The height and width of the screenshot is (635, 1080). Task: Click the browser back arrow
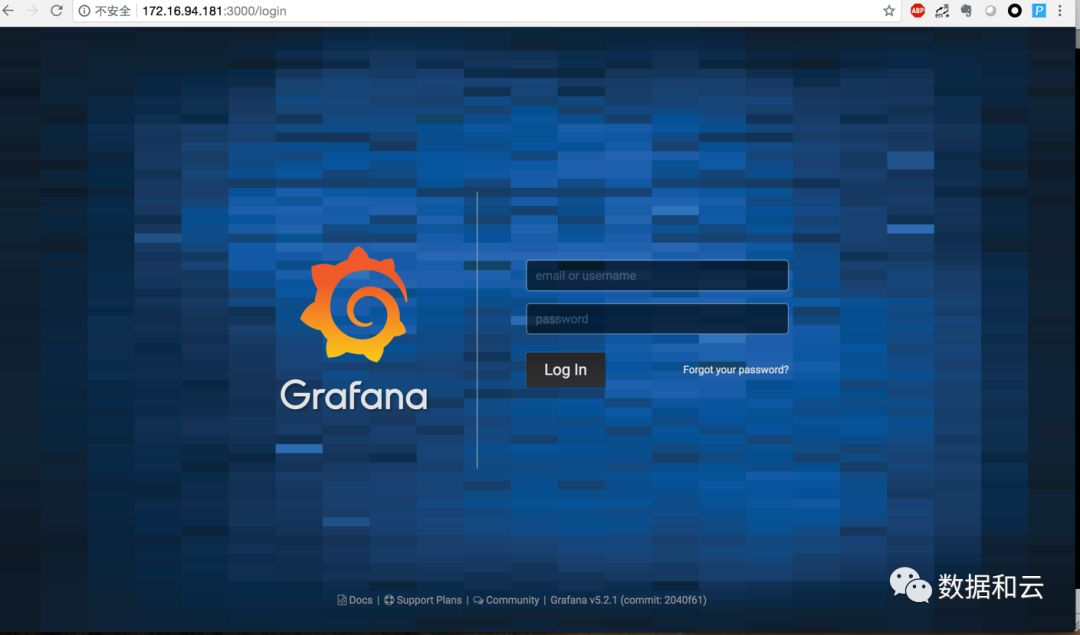pyautogui.click(x=7, y=11)
